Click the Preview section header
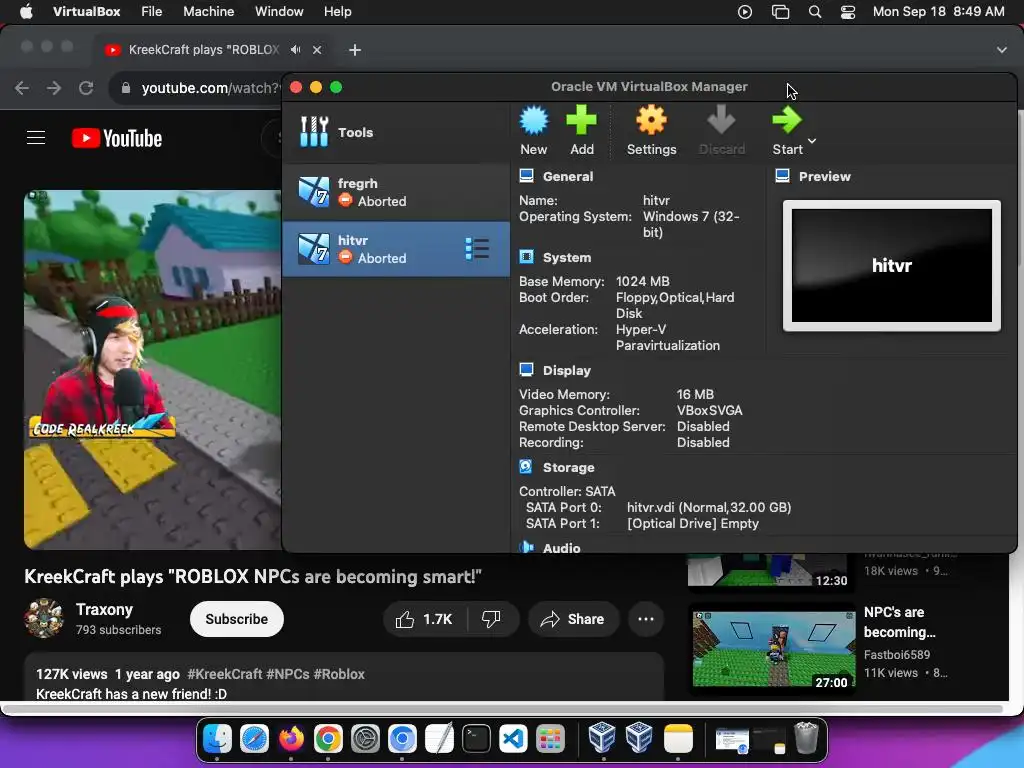This screenshot has height=768, width=1024. [x=824, y=176]
